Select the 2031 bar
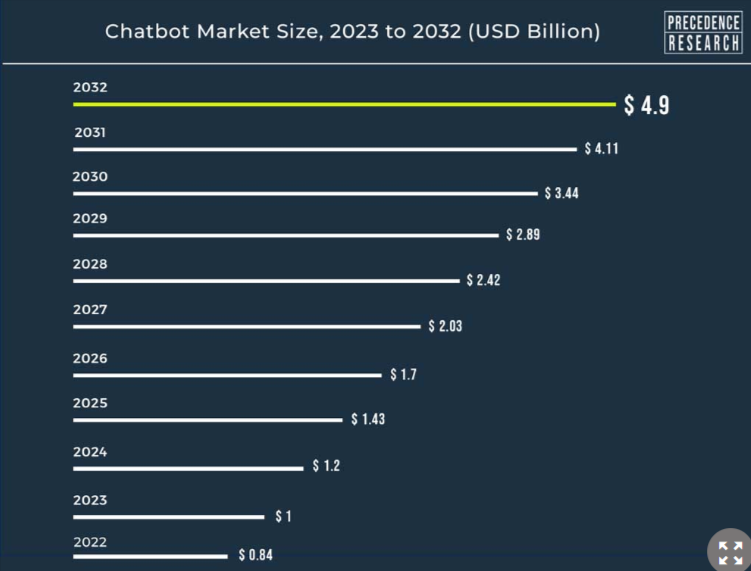The image size is (751, 571). point(324,149)
